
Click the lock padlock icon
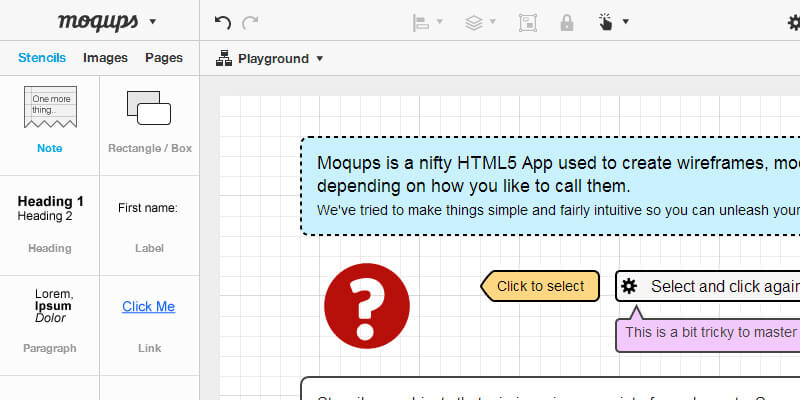pos(566,22)
